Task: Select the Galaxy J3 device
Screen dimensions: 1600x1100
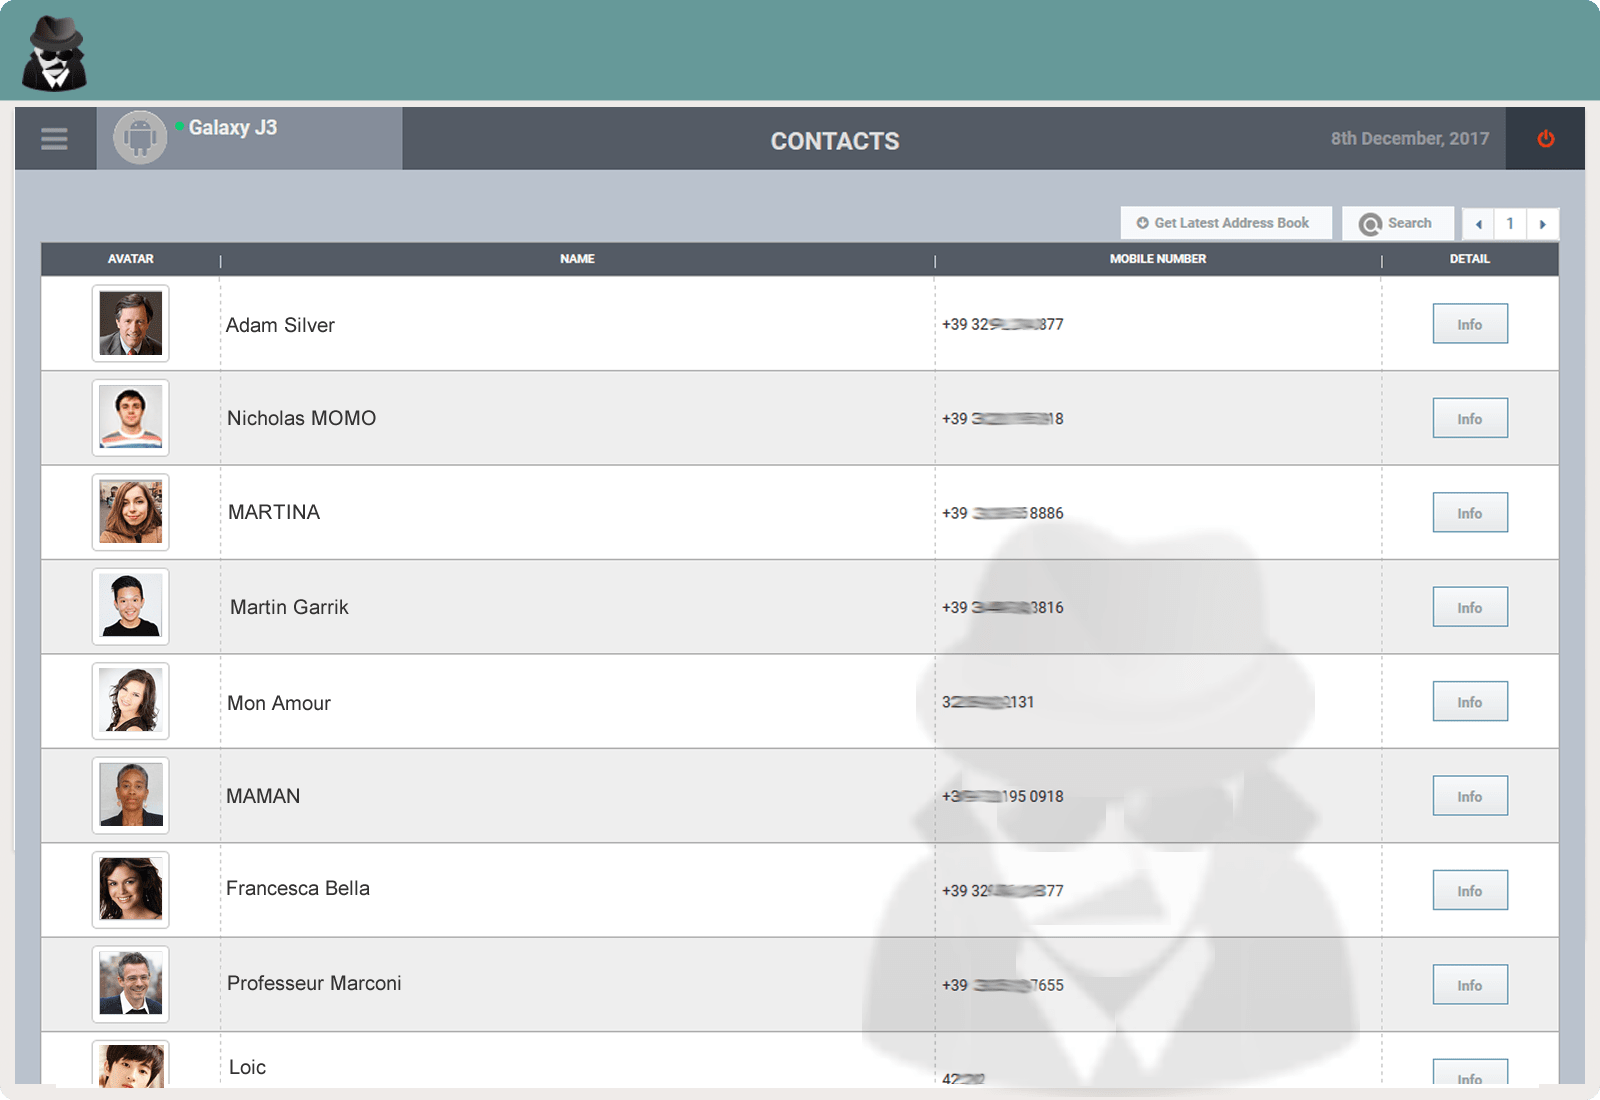Action: [233, 128]
